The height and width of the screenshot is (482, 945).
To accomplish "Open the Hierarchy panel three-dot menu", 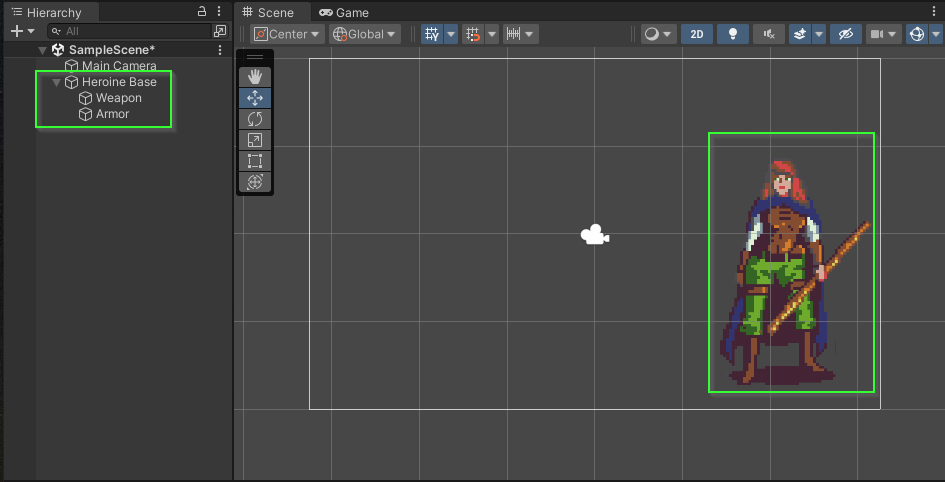I will [219, 11].
